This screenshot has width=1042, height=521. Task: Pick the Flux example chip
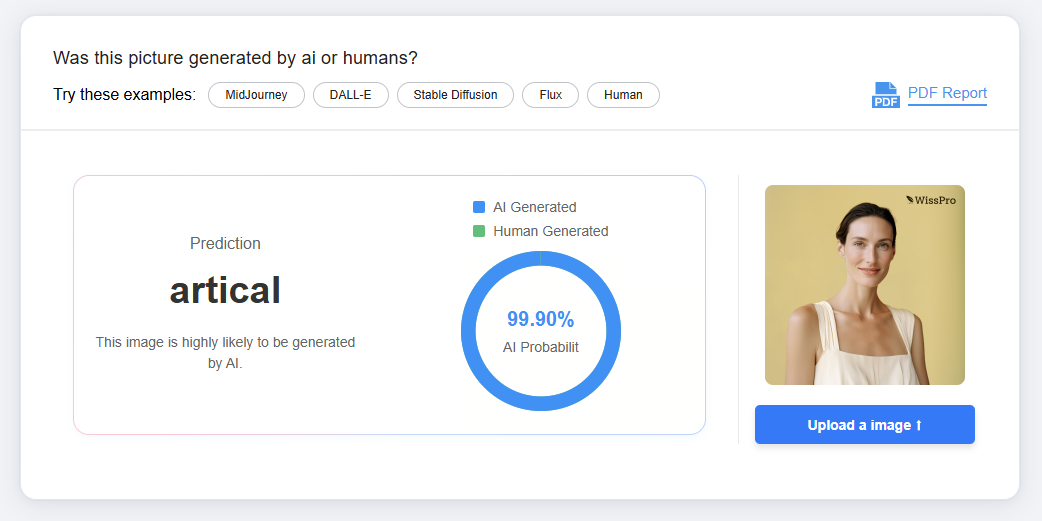click(x=550, y=95)
